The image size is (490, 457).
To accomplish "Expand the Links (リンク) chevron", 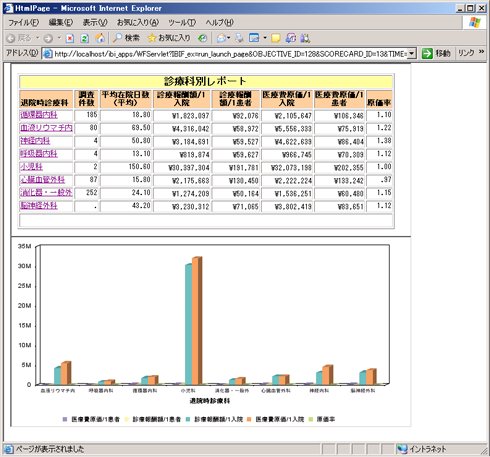I will tap(481, 52).
